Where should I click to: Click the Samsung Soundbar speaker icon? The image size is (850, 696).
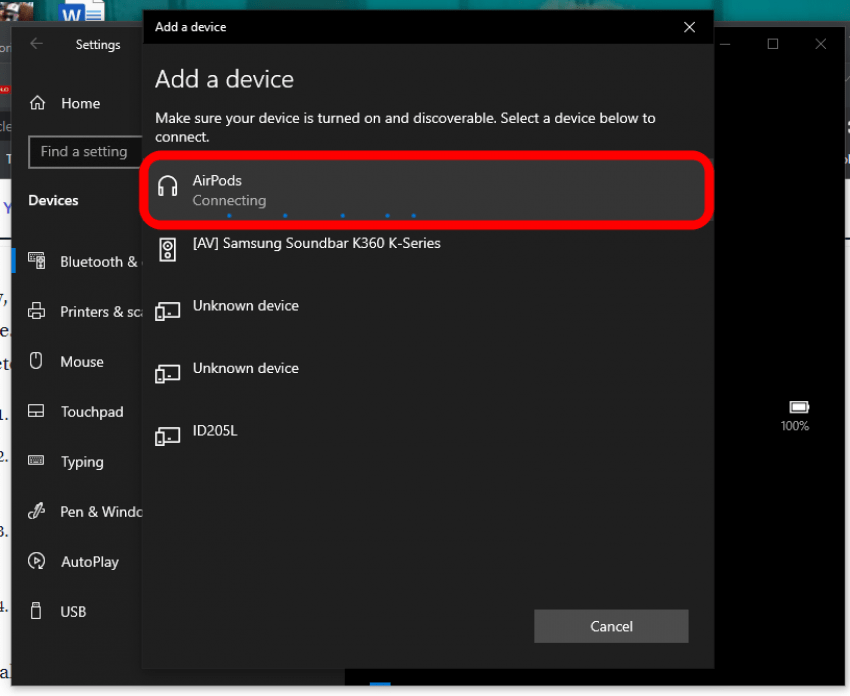coord(168,250)
